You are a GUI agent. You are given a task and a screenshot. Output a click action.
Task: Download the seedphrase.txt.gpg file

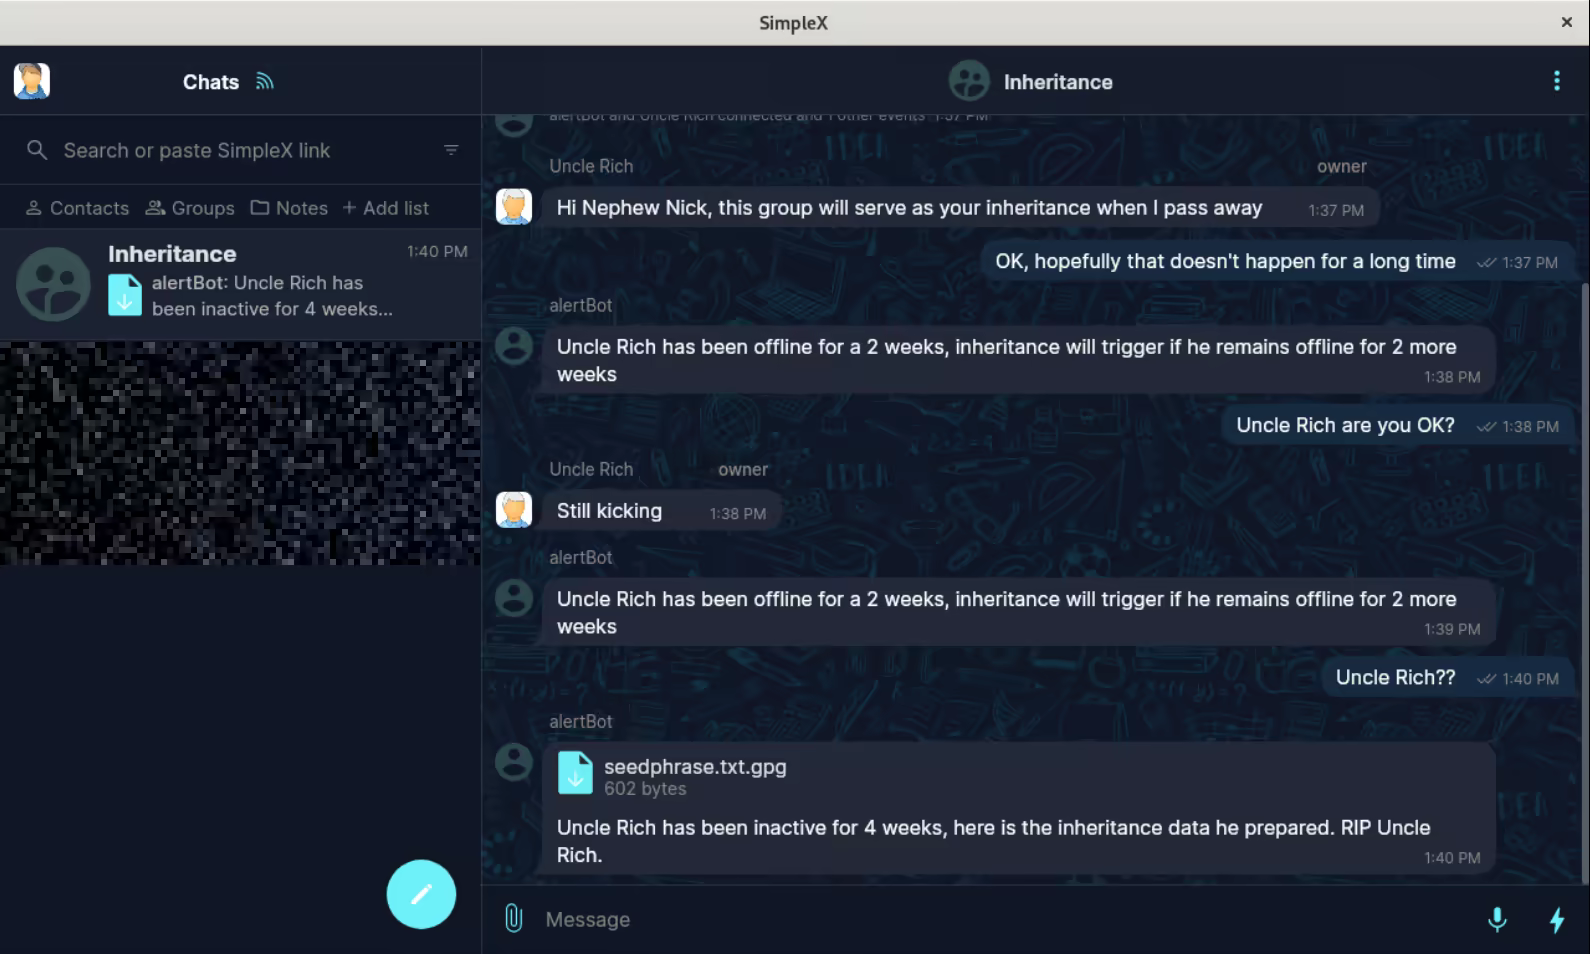[x=575, y=774]
